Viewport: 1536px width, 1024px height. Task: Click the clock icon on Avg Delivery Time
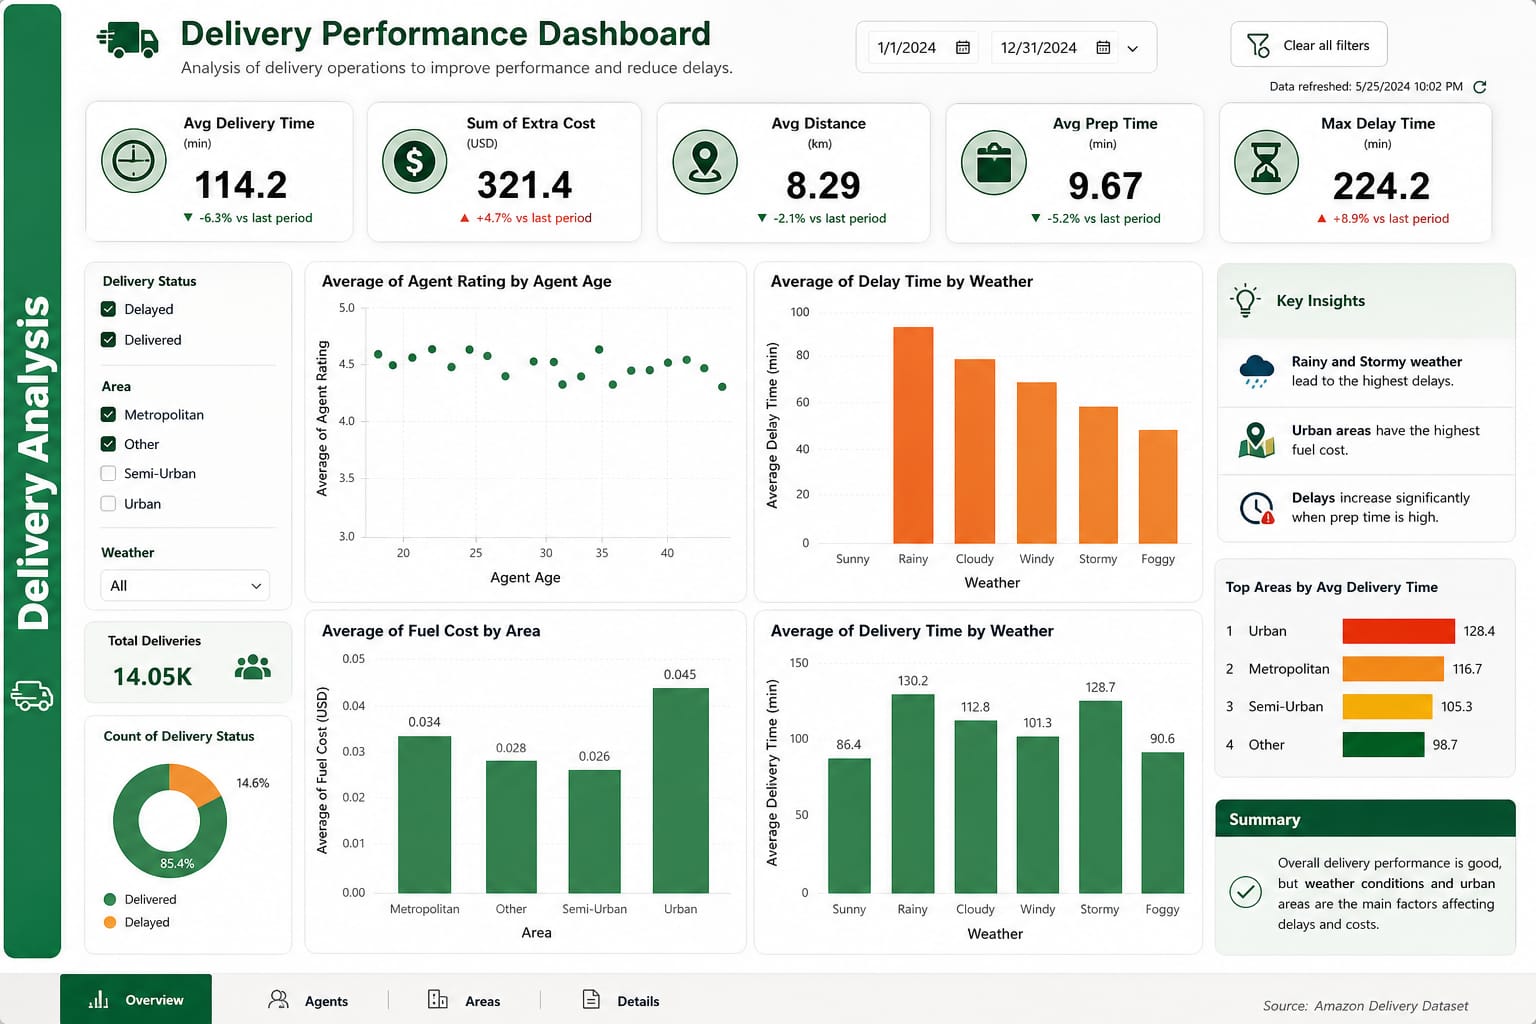coord(134,160)
